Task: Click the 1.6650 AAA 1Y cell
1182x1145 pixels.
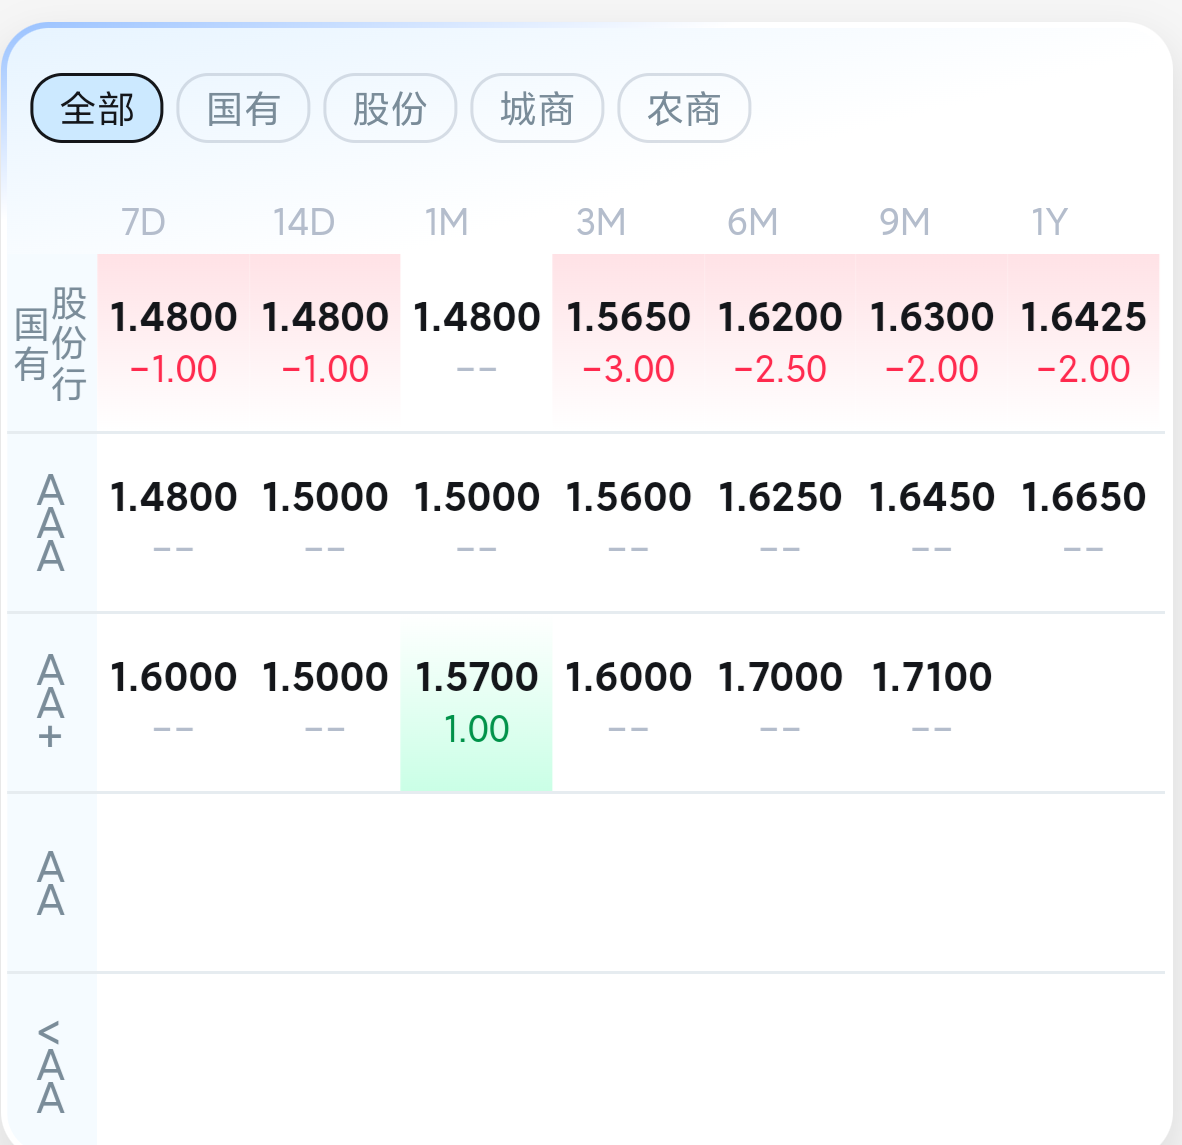Action: tap(1083, 520)
